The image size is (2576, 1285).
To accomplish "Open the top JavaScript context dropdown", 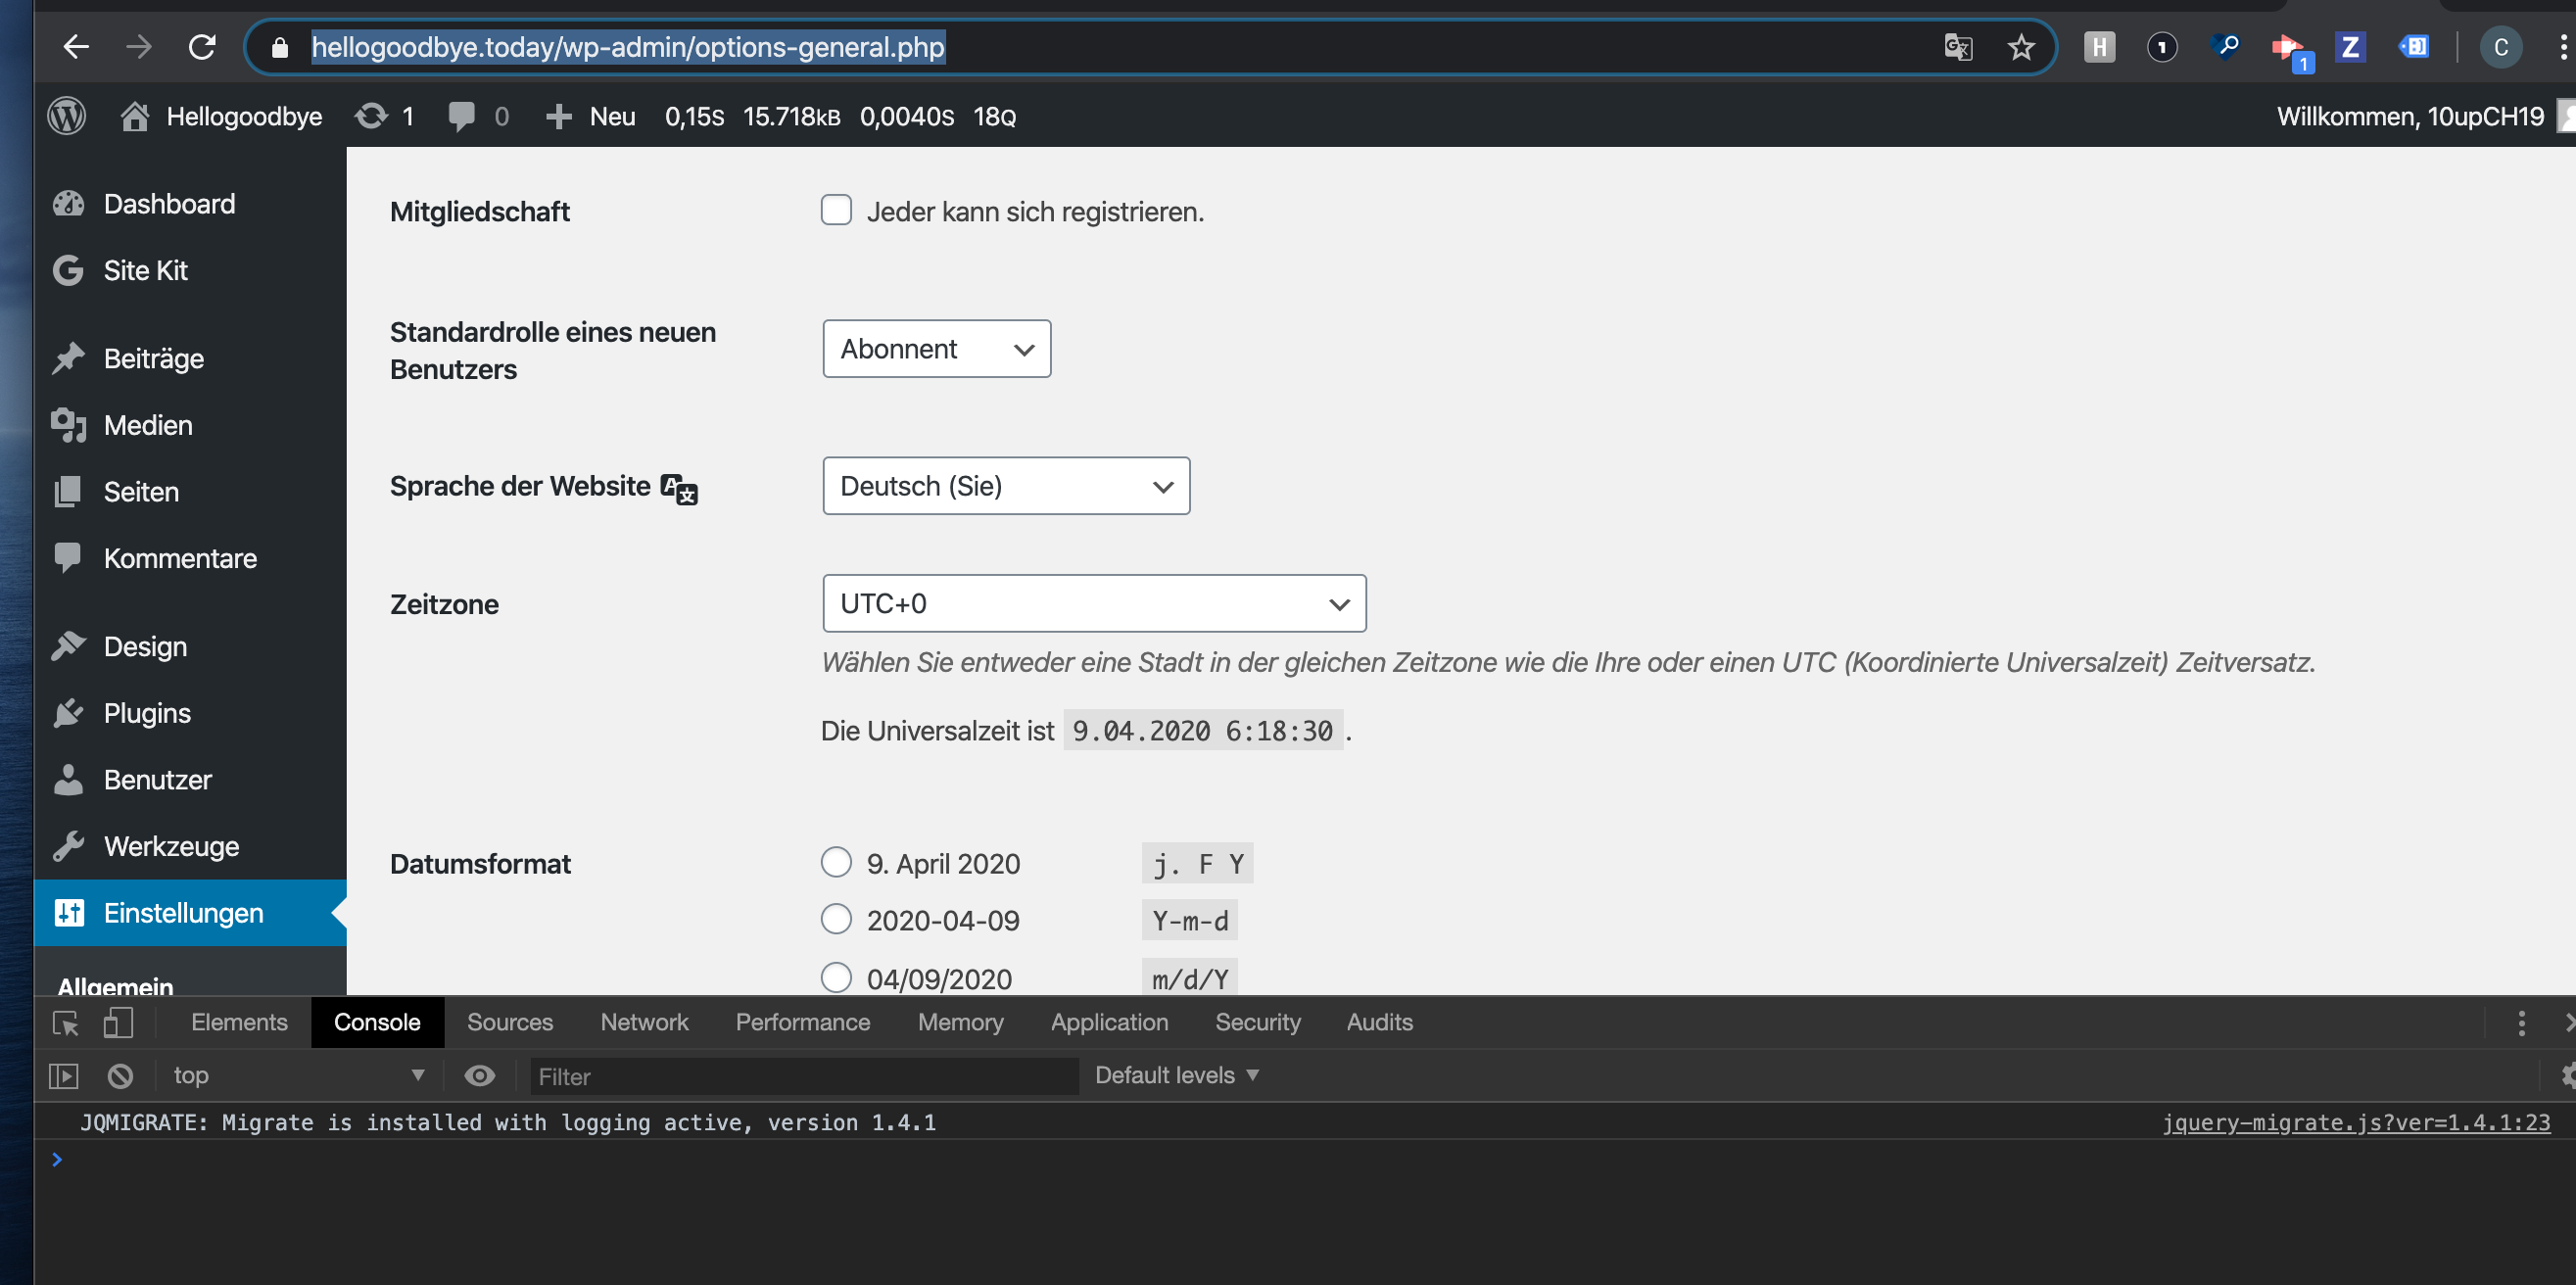I will (297, 1076).
